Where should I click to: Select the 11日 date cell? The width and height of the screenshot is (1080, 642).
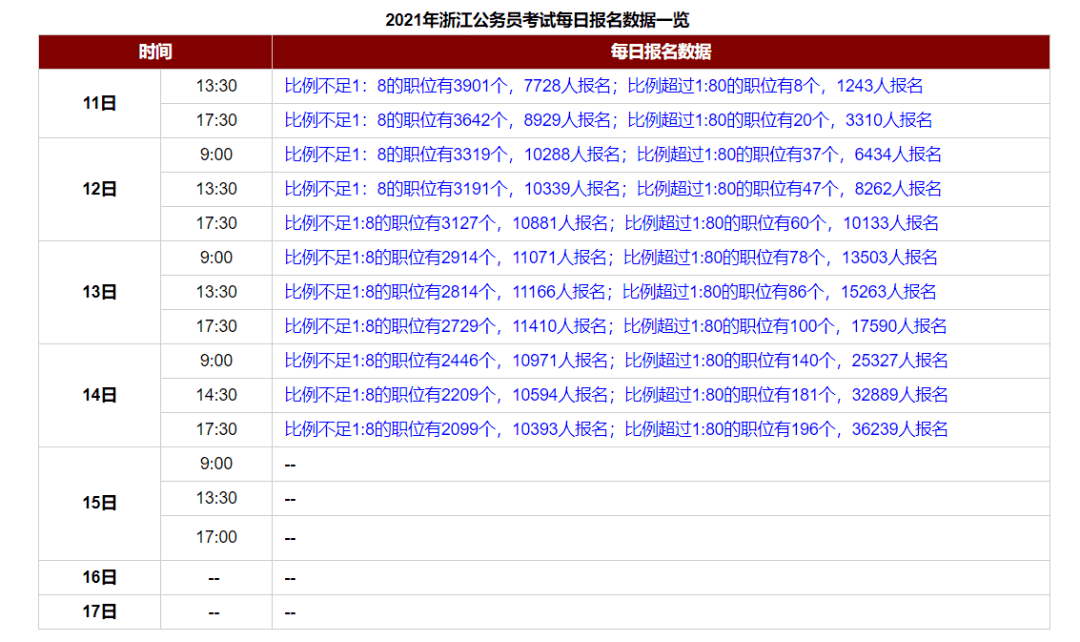[x=100, y=103]
